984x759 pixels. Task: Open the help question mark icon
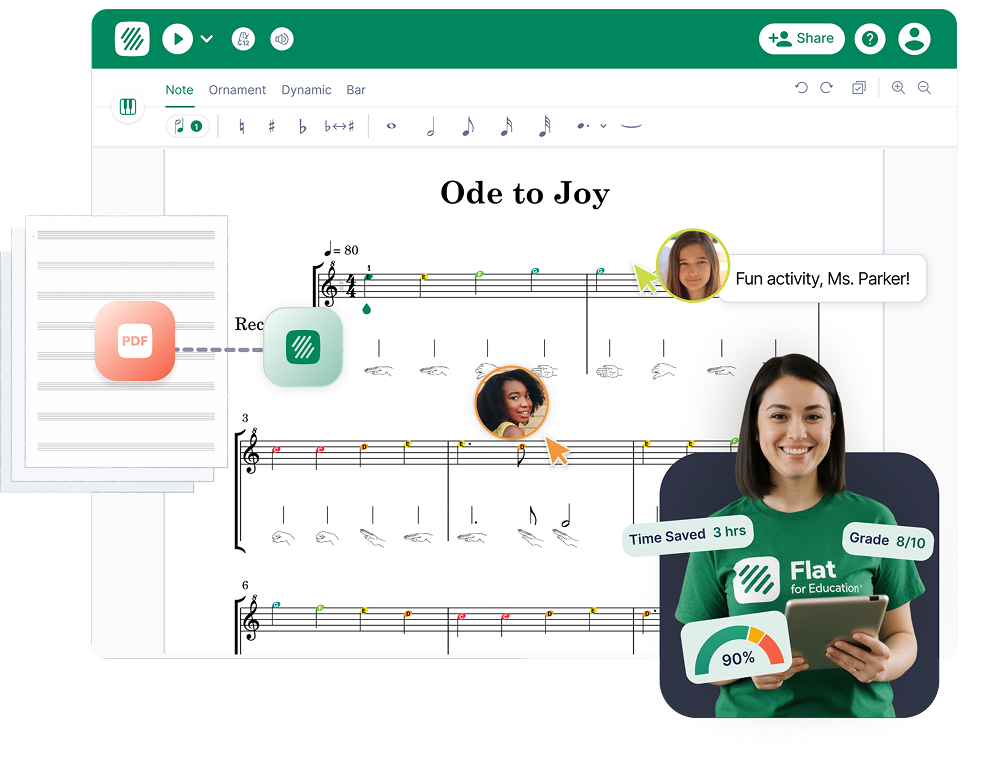(870, 39)
